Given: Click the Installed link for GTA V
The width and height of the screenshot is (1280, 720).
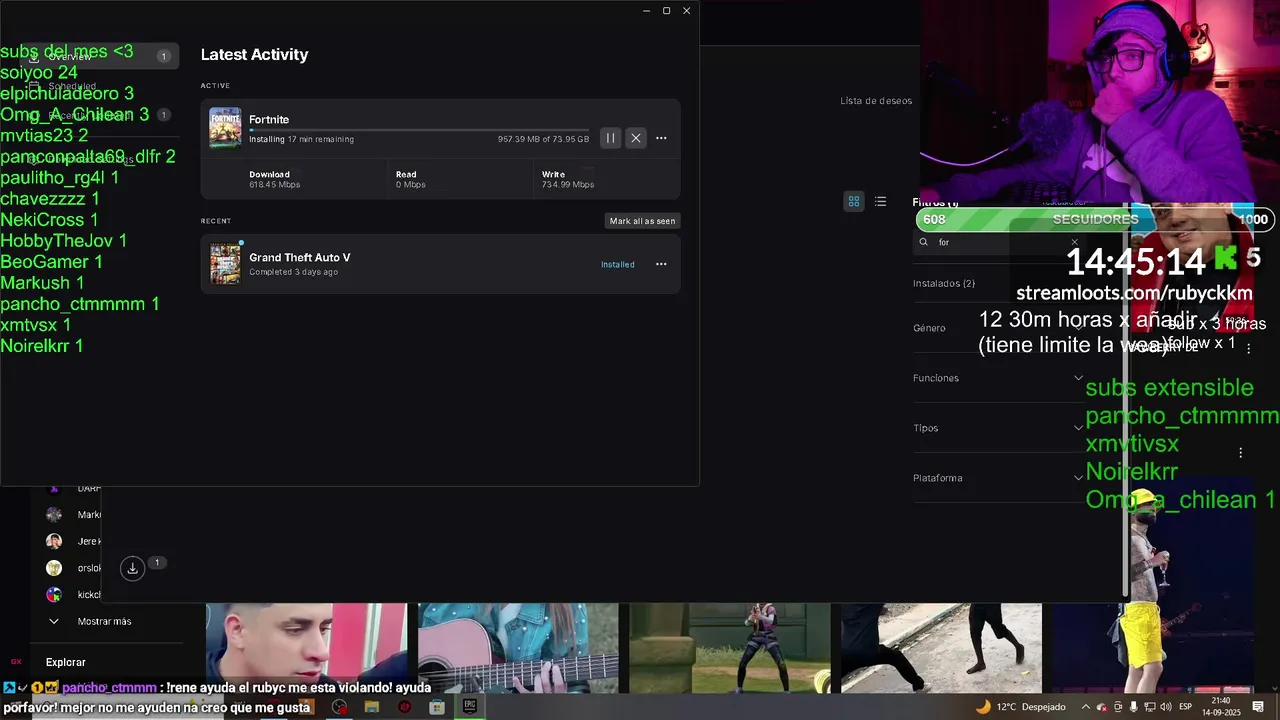Looking at the screenshot, I should [x=618, y=264].
